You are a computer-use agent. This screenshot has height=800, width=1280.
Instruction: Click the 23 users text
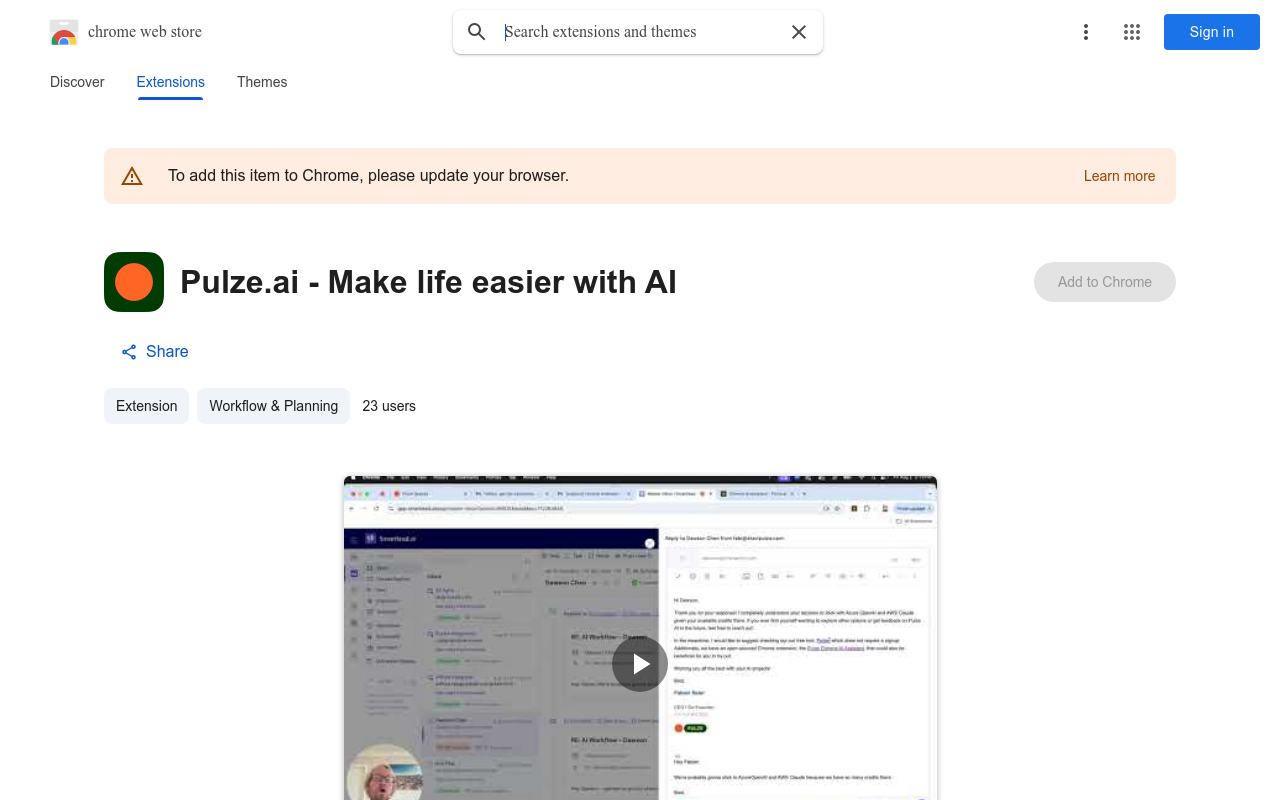(x=389, y=406)
